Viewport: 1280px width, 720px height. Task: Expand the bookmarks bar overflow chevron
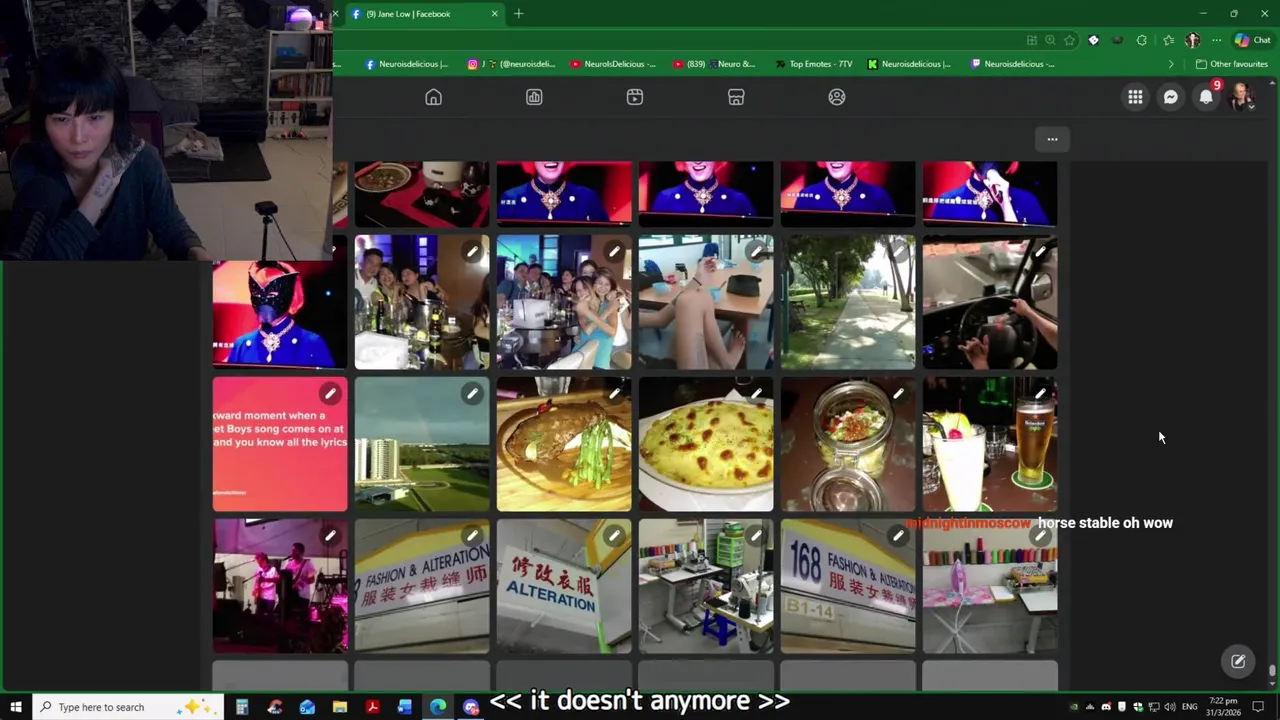click(1171, 64)
